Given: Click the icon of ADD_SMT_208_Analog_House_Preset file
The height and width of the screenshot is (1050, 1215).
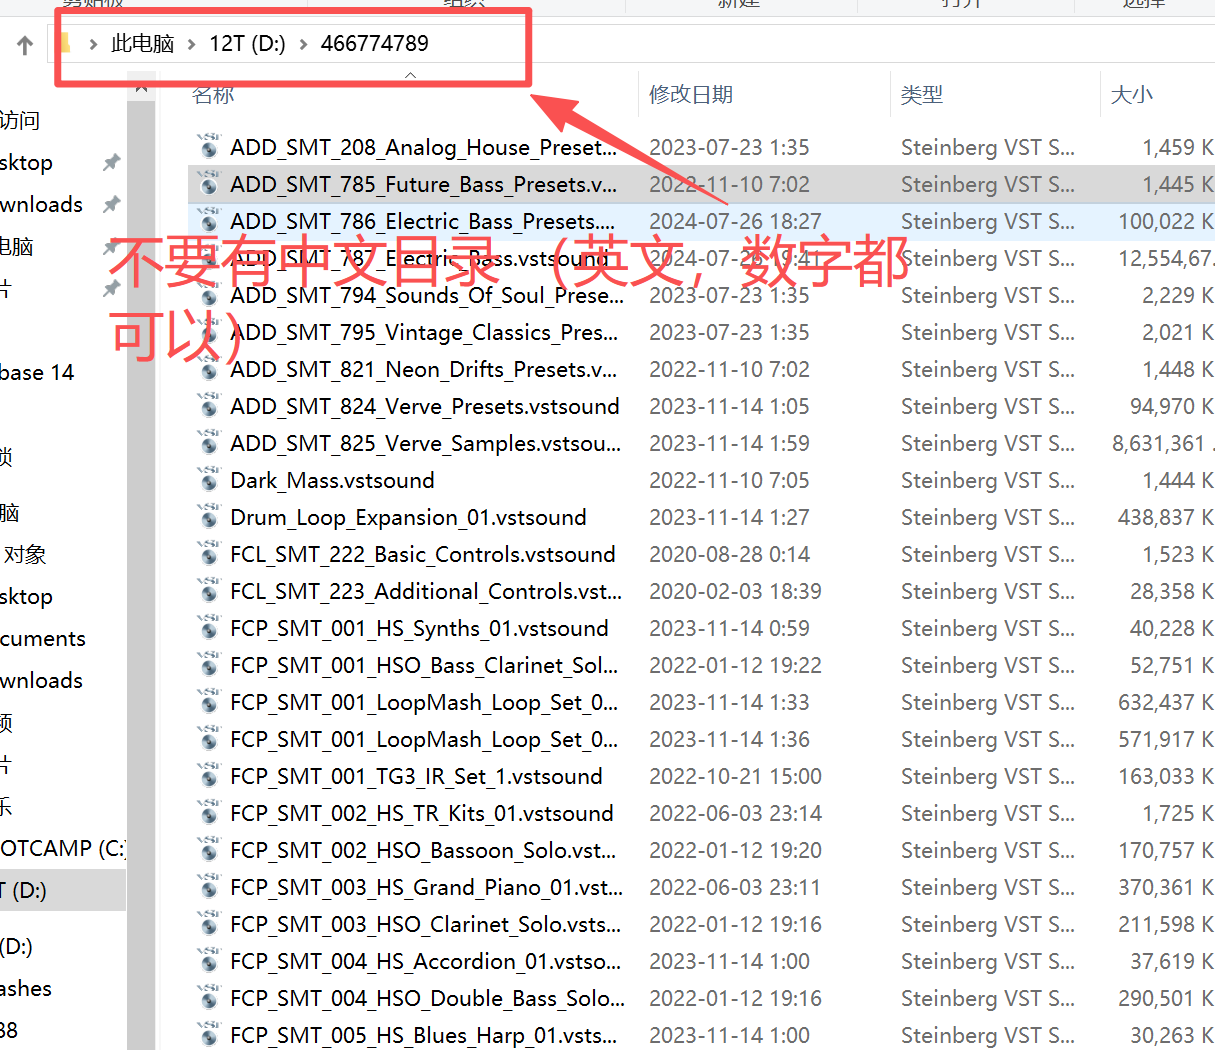Looking at the screenshot, I should (209, 147).
